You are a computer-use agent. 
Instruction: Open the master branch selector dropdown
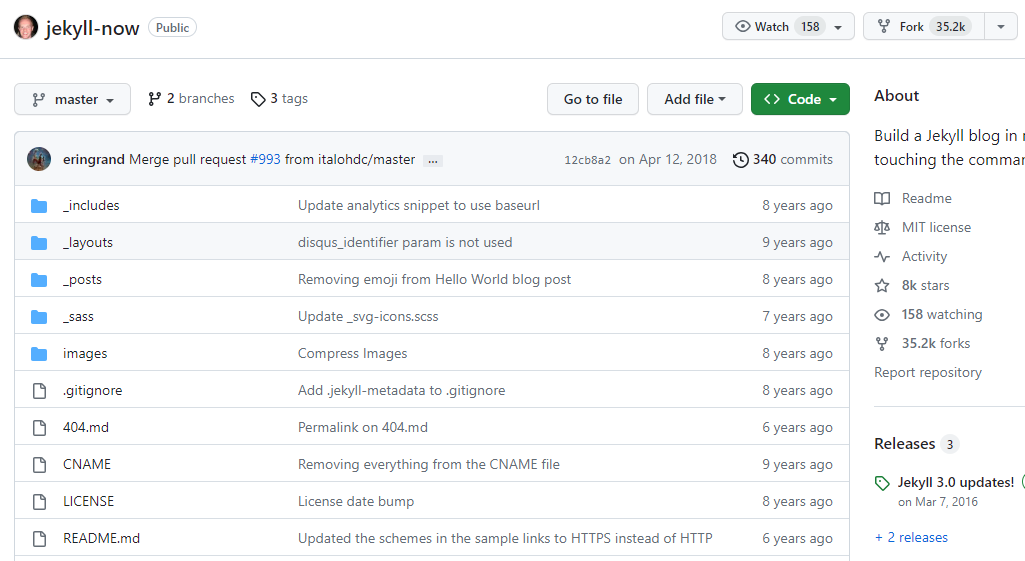click(73, 99)
